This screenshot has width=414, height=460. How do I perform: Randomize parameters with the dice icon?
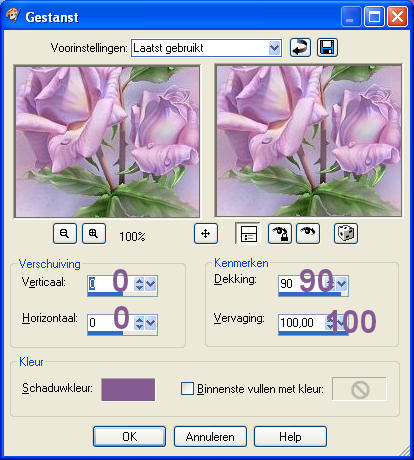pos(346,233)
